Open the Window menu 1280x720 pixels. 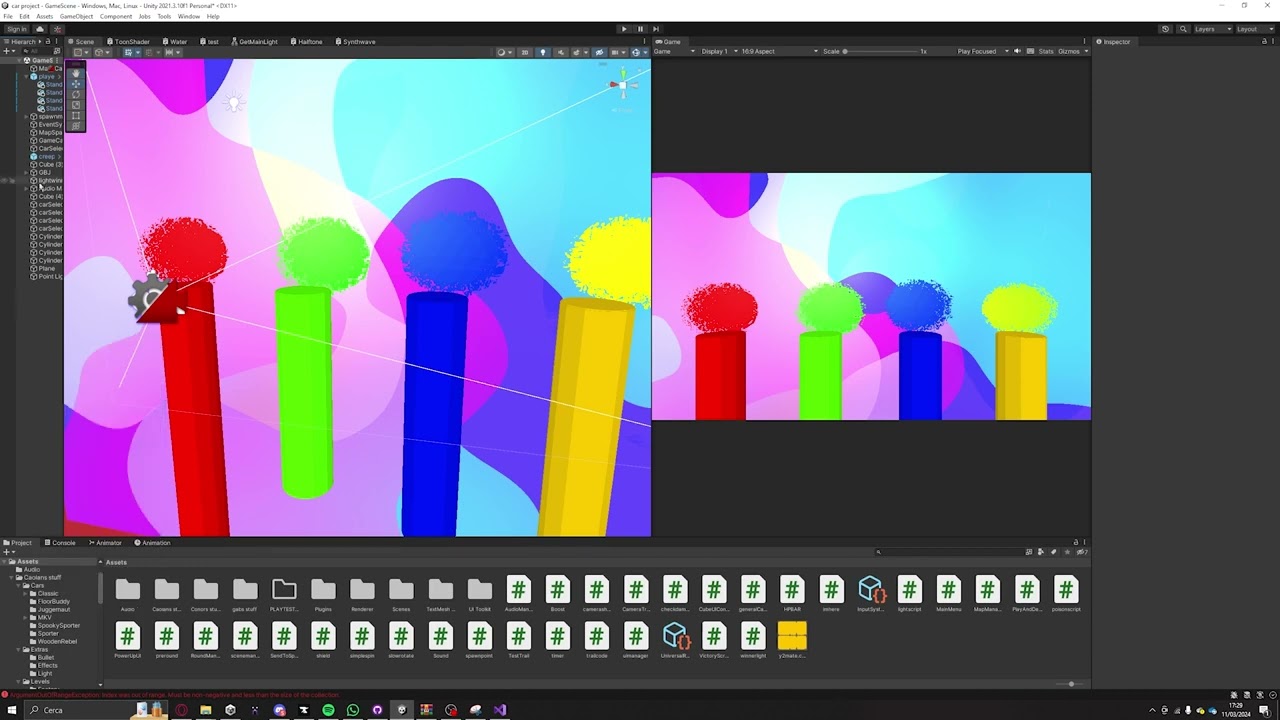click(188, 16)
